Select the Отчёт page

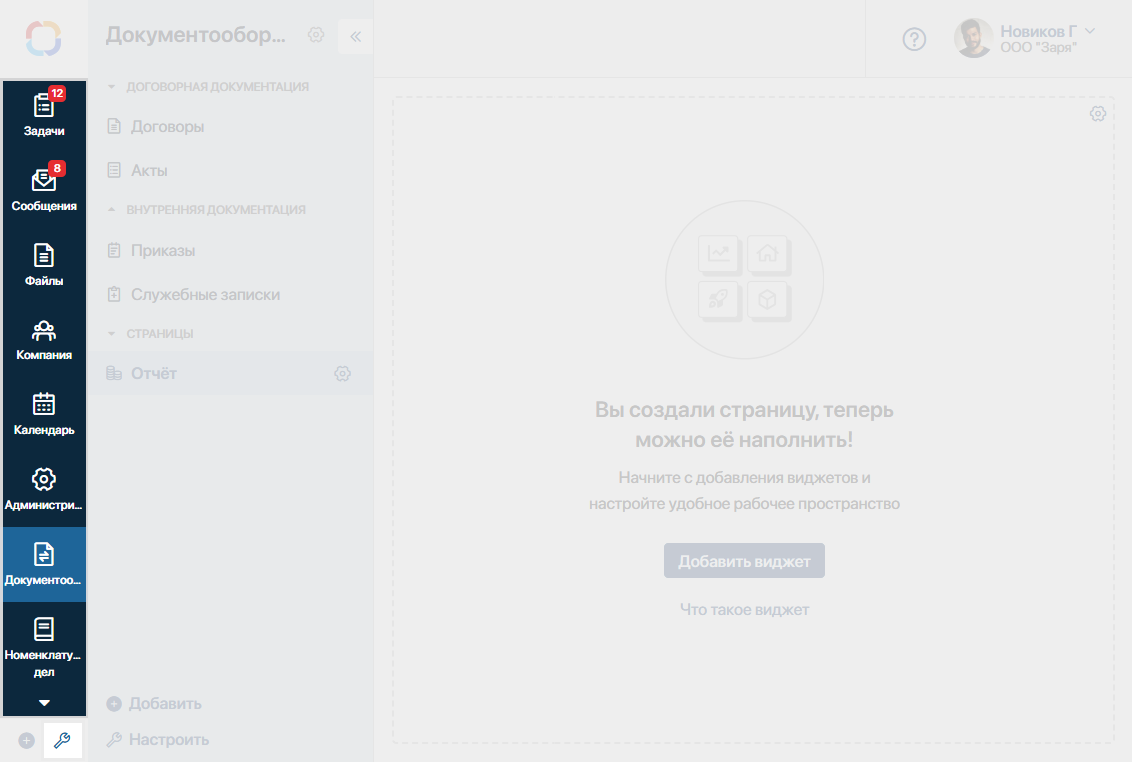231,373
